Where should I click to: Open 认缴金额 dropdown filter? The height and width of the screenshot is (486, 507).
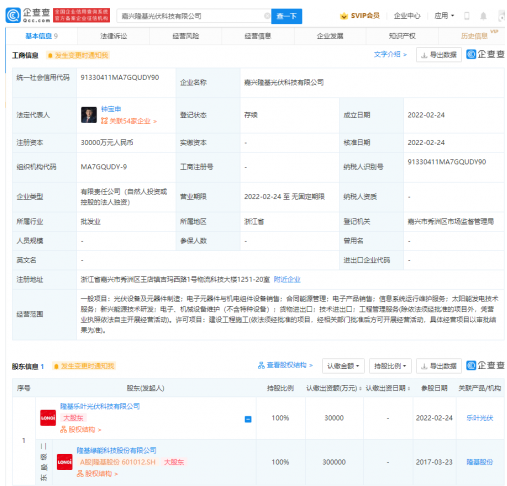pyautogui.click(x=343, y=366)
